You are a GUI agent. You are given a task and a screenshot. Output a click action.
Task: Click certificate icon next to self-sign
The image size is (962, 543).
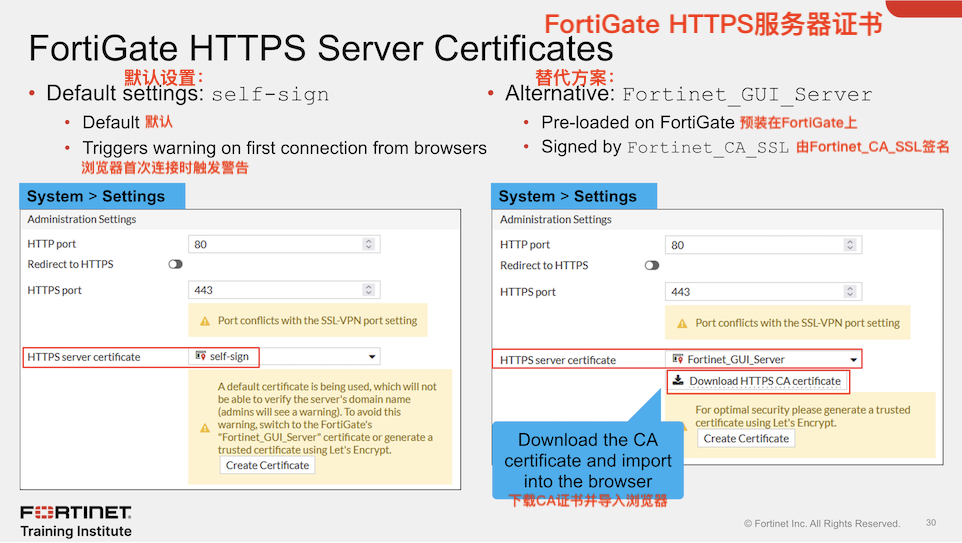(x=201, y=356)
